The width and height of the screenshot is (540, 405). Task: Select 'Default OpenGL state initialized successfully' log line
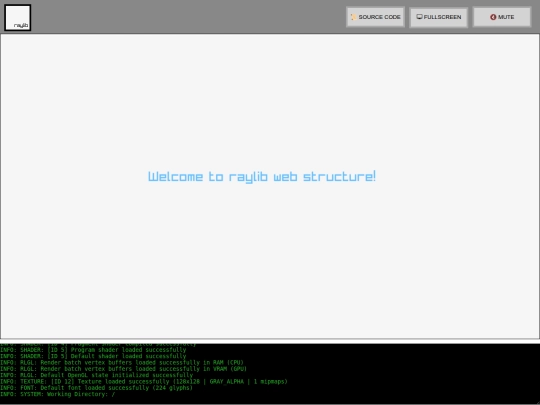point(96,375)
